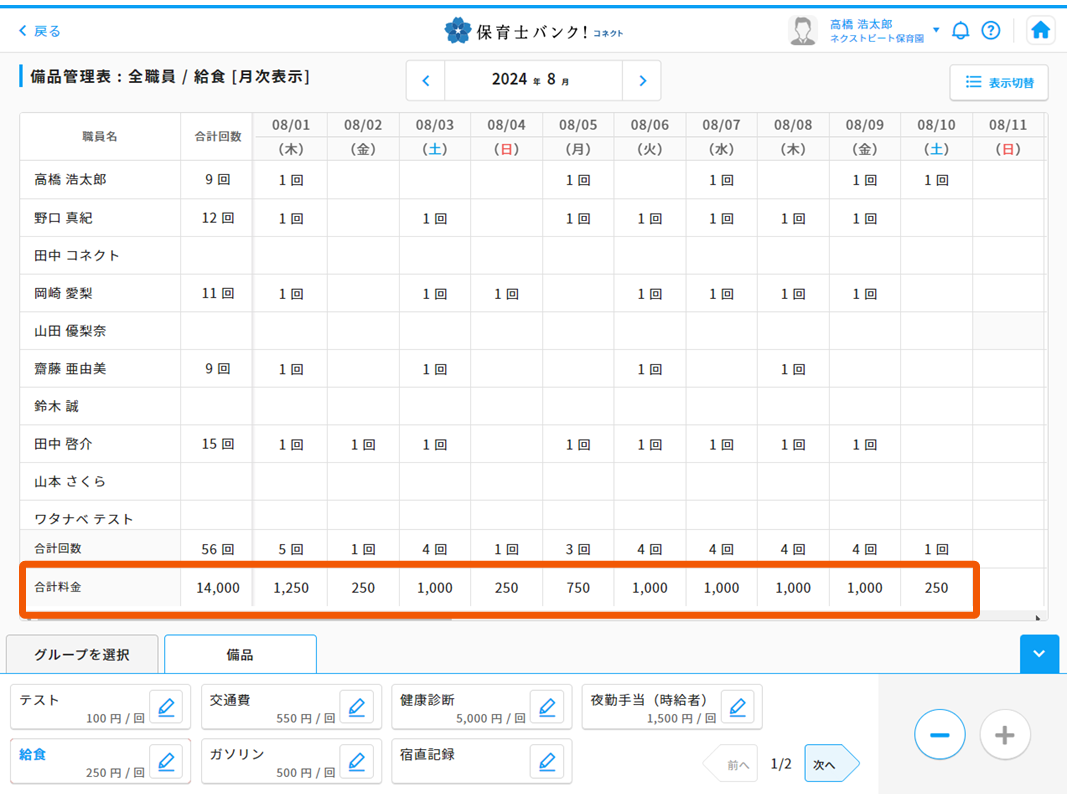The width and height of the screenshot is (1067, 800).
Task: Edit 交通費 with its pencil icon
Action: coord(357,707)
